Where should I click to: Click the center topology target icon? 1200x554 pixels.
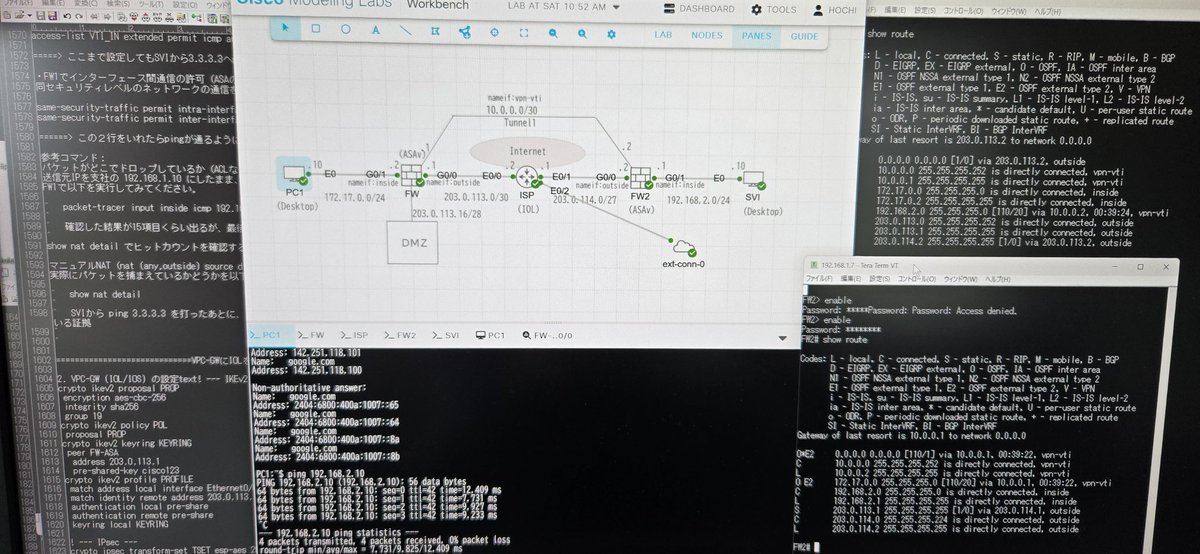(x=494, y=33)
